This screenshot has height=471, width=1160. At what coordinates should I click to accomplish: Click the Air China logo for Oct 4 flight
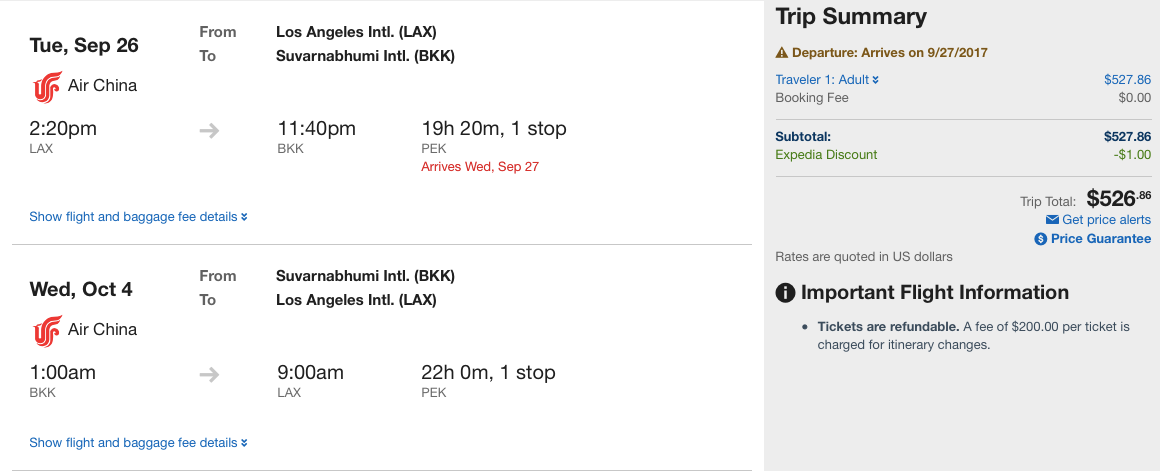tap(46, 331)
